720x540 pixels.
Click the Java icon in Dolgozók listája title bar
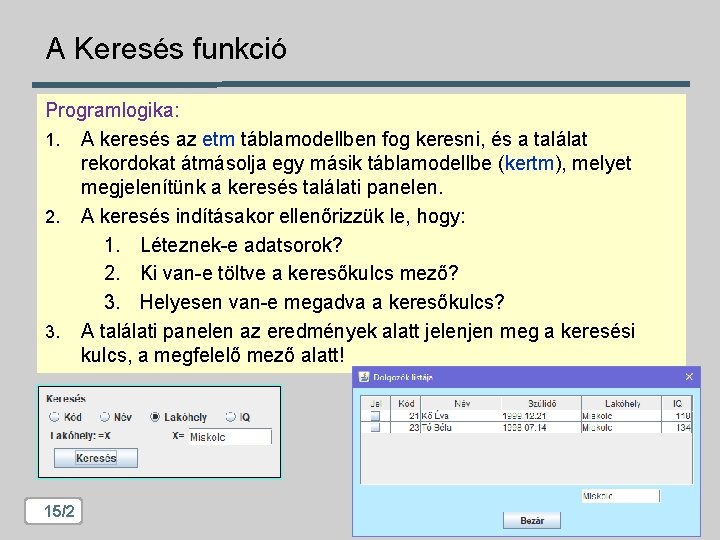[364, 377]
